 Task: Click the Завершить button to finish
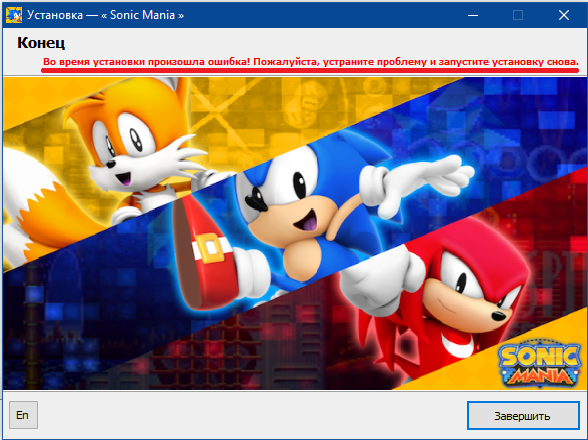(523, 416)
